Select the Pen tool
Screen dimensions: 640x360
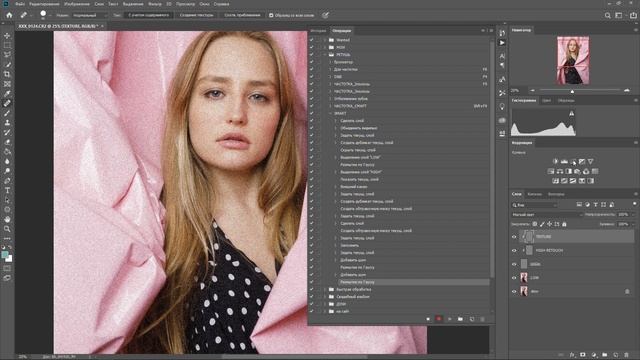[7, 181]
